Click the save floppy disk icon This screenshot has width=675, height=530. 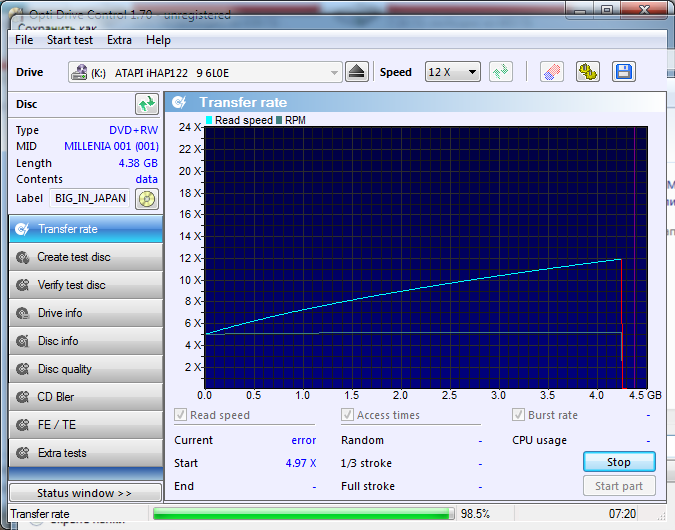click(x=623, y=72)
